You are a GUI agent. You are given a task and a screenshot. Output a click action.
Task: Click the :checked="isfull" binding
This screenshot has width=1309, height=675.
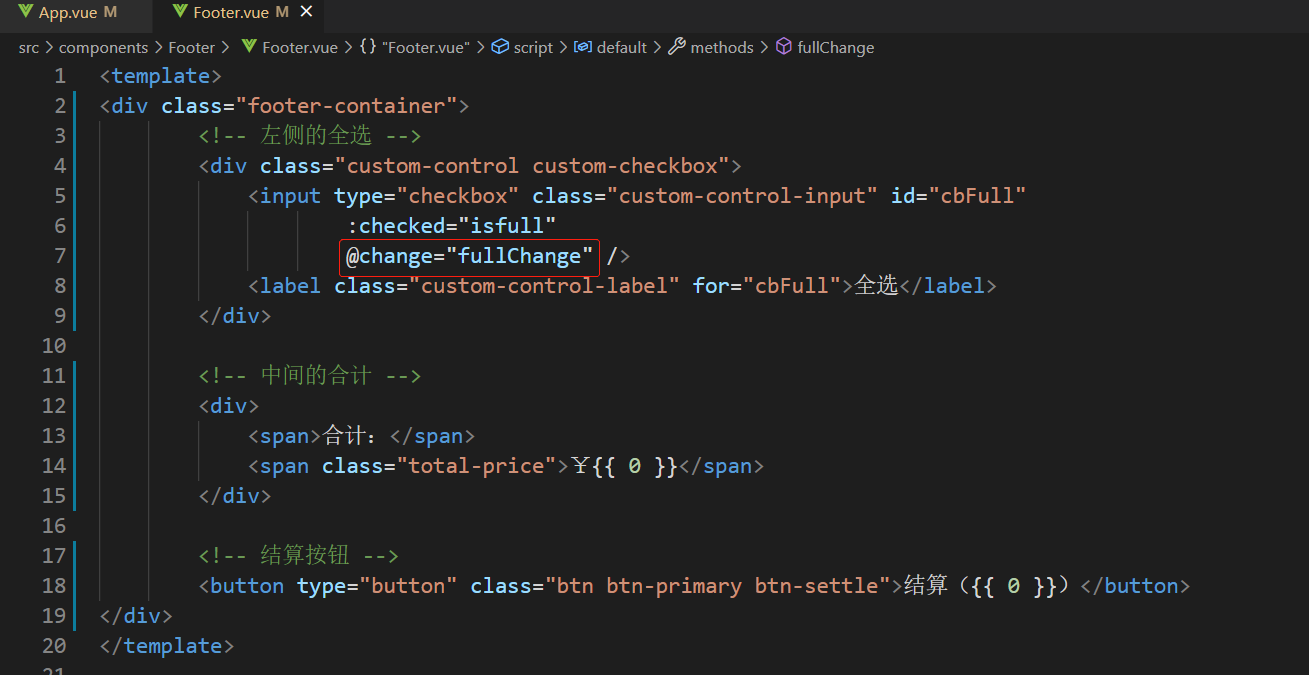pyautogui.click(x=451, y=226)
